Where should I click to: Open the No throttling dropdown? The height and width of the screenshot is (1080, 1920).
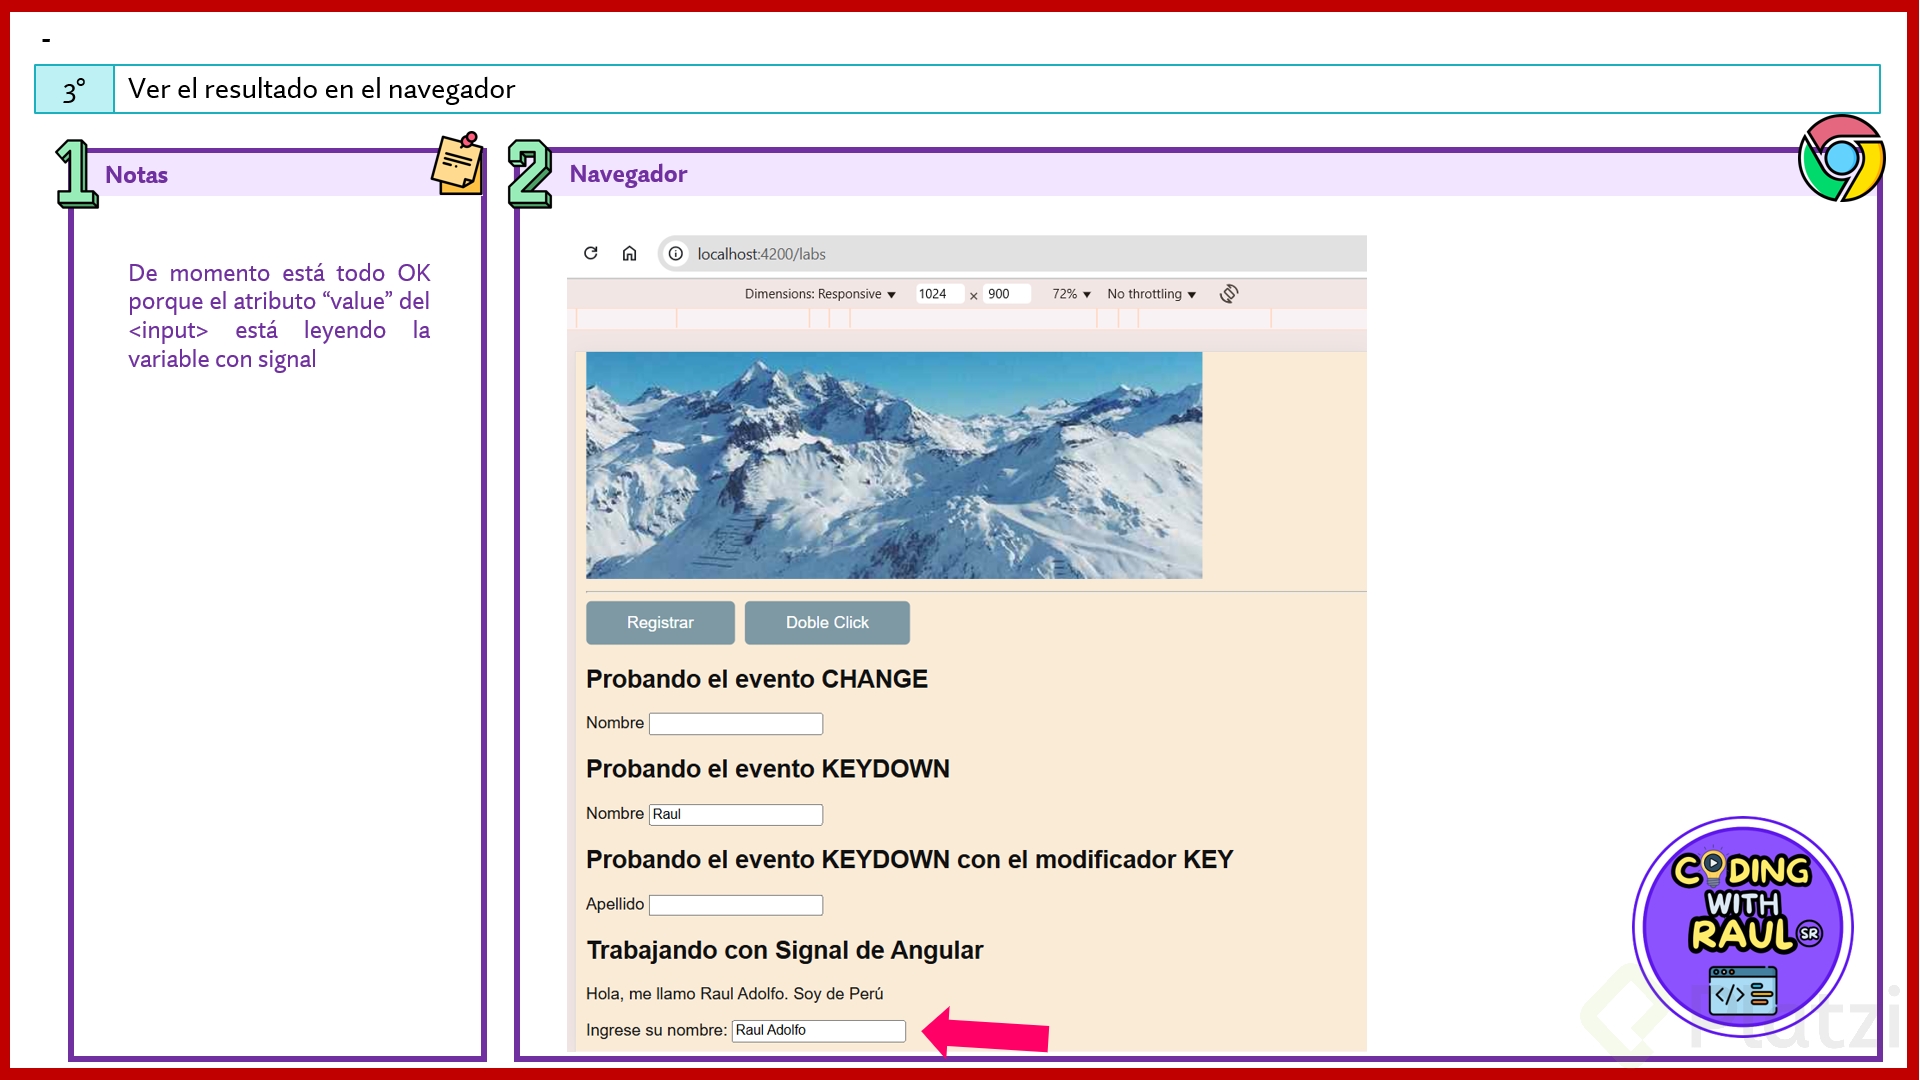(1151, 294)
